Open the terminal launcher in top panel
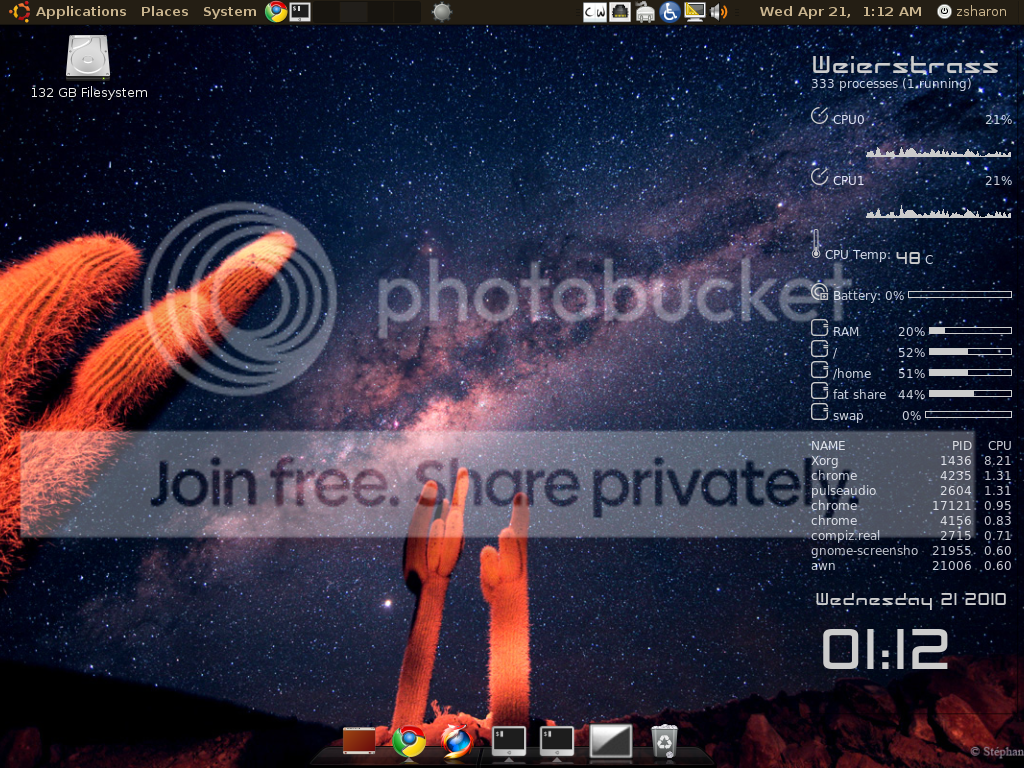The width and height of the screenshot is (1024, 768). point(300,12)
